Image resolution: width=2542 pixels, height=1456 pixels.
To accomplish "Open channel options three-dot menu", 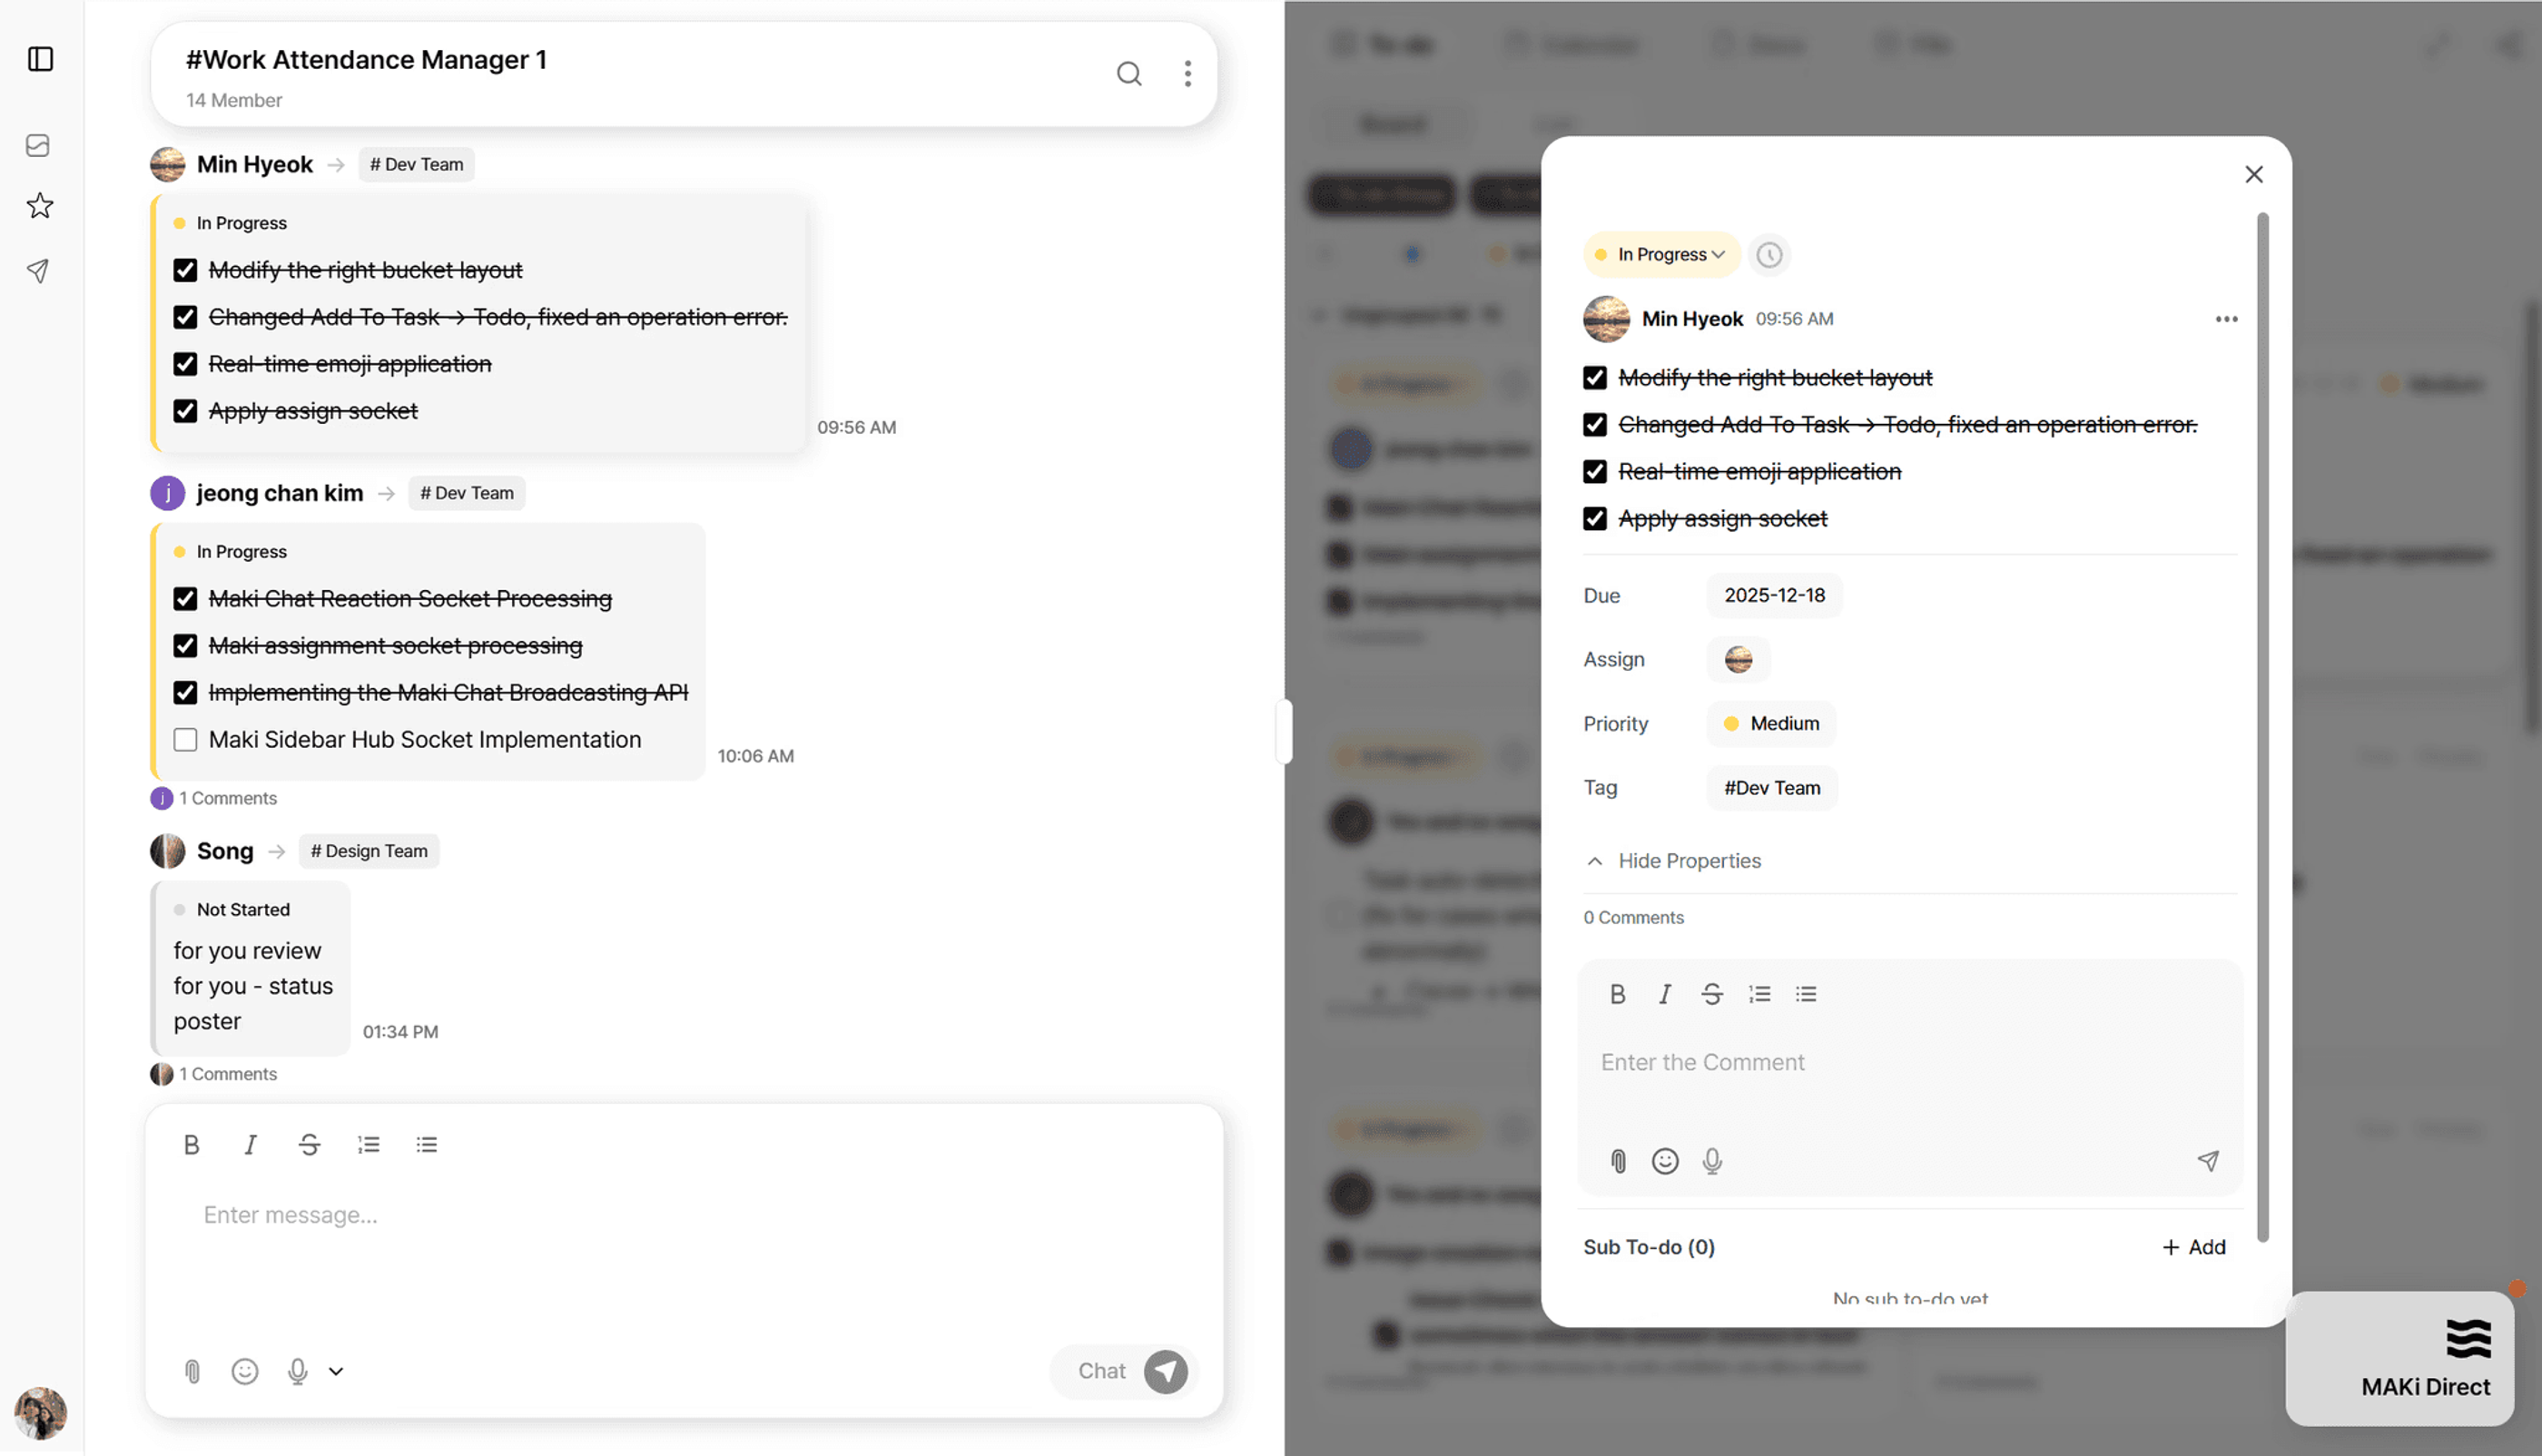I will tap(1187, 73).
